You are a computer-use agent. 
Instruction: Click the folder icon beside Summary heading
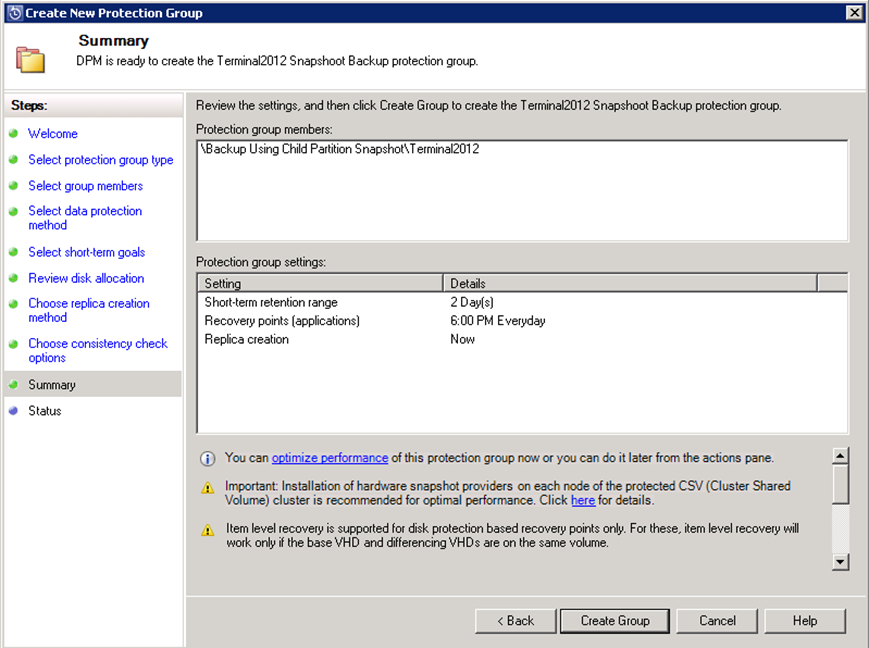point(30,60)
